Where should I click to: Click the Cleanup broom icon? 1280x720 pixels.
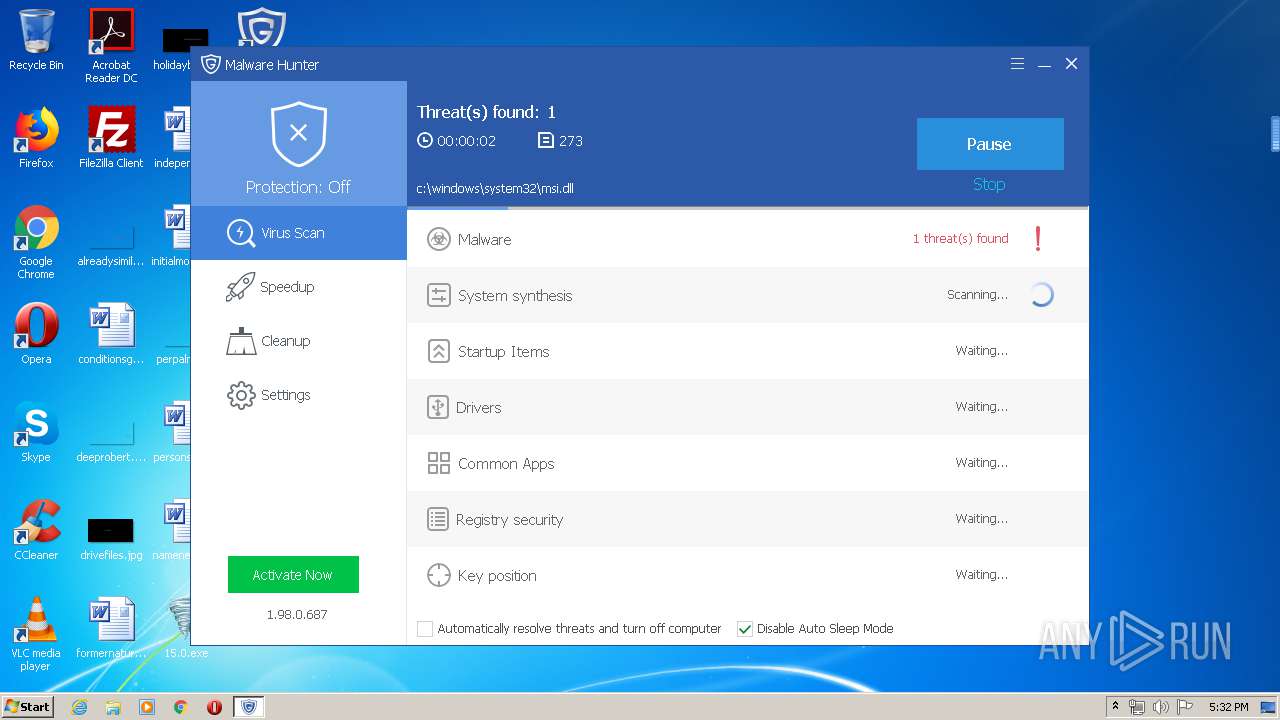coord(241,341)
